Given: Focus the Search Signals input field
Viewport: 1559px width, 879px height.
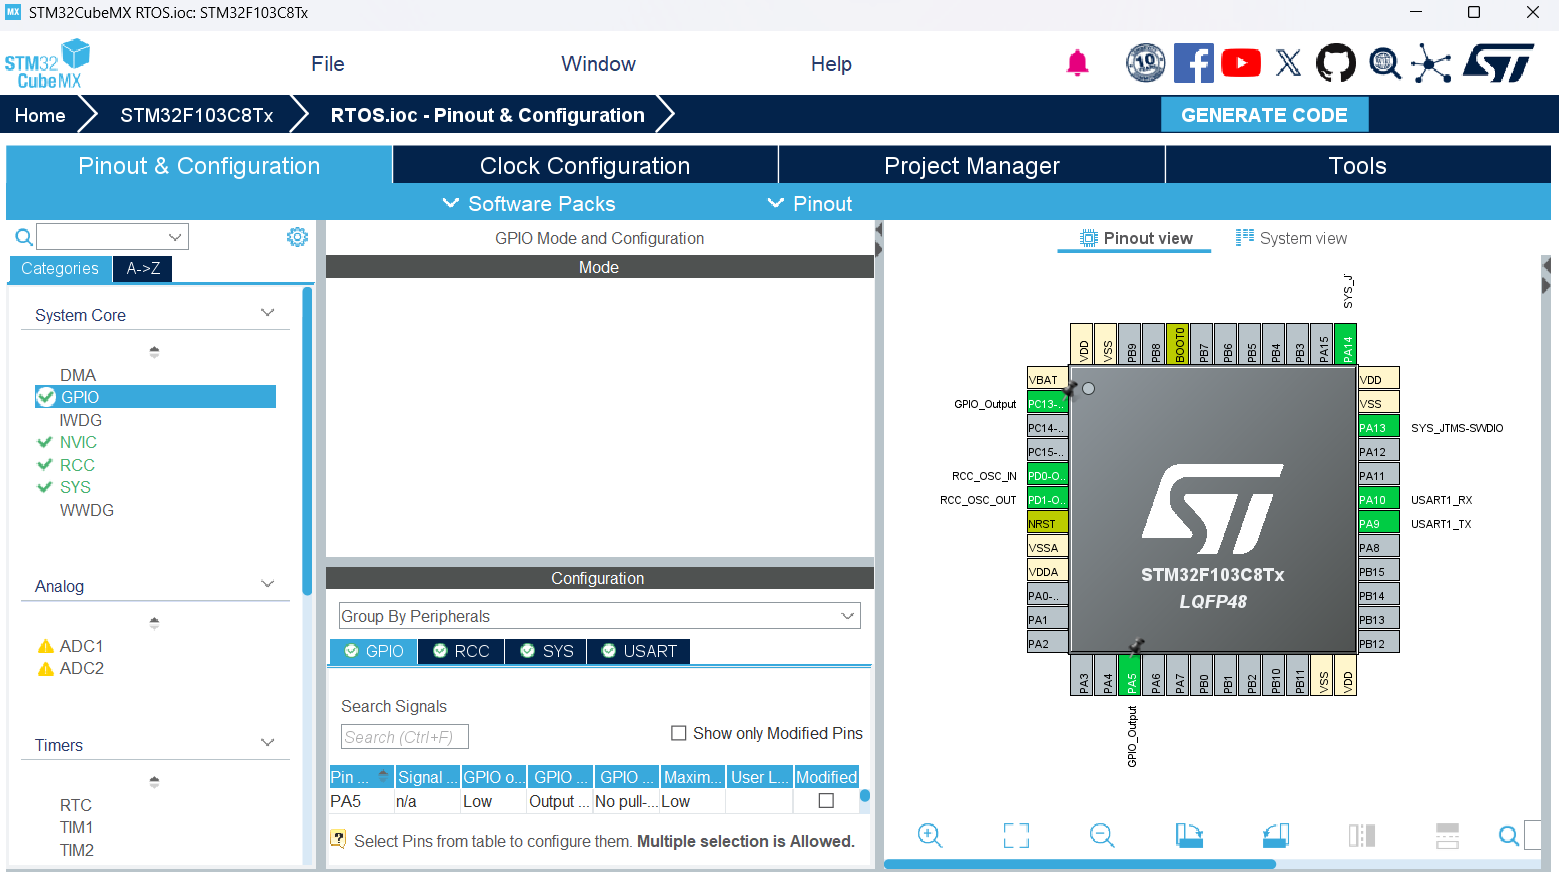Looking at the screenshot, I should [x=405, y=737].
